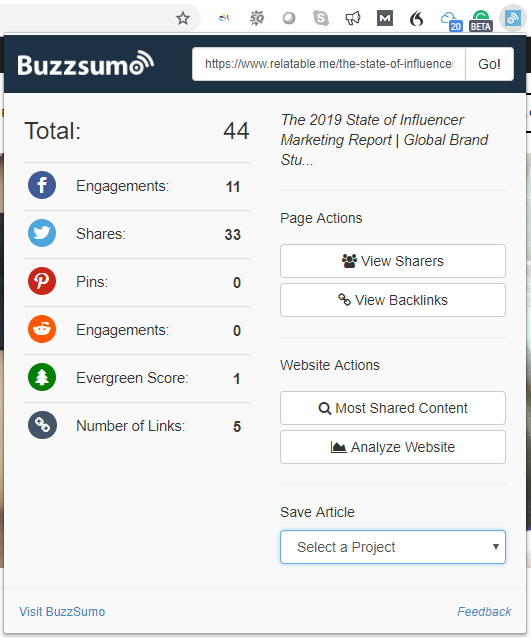Open Most Shared Content
This screenshot has width=531, height=638.
[393, 408]
